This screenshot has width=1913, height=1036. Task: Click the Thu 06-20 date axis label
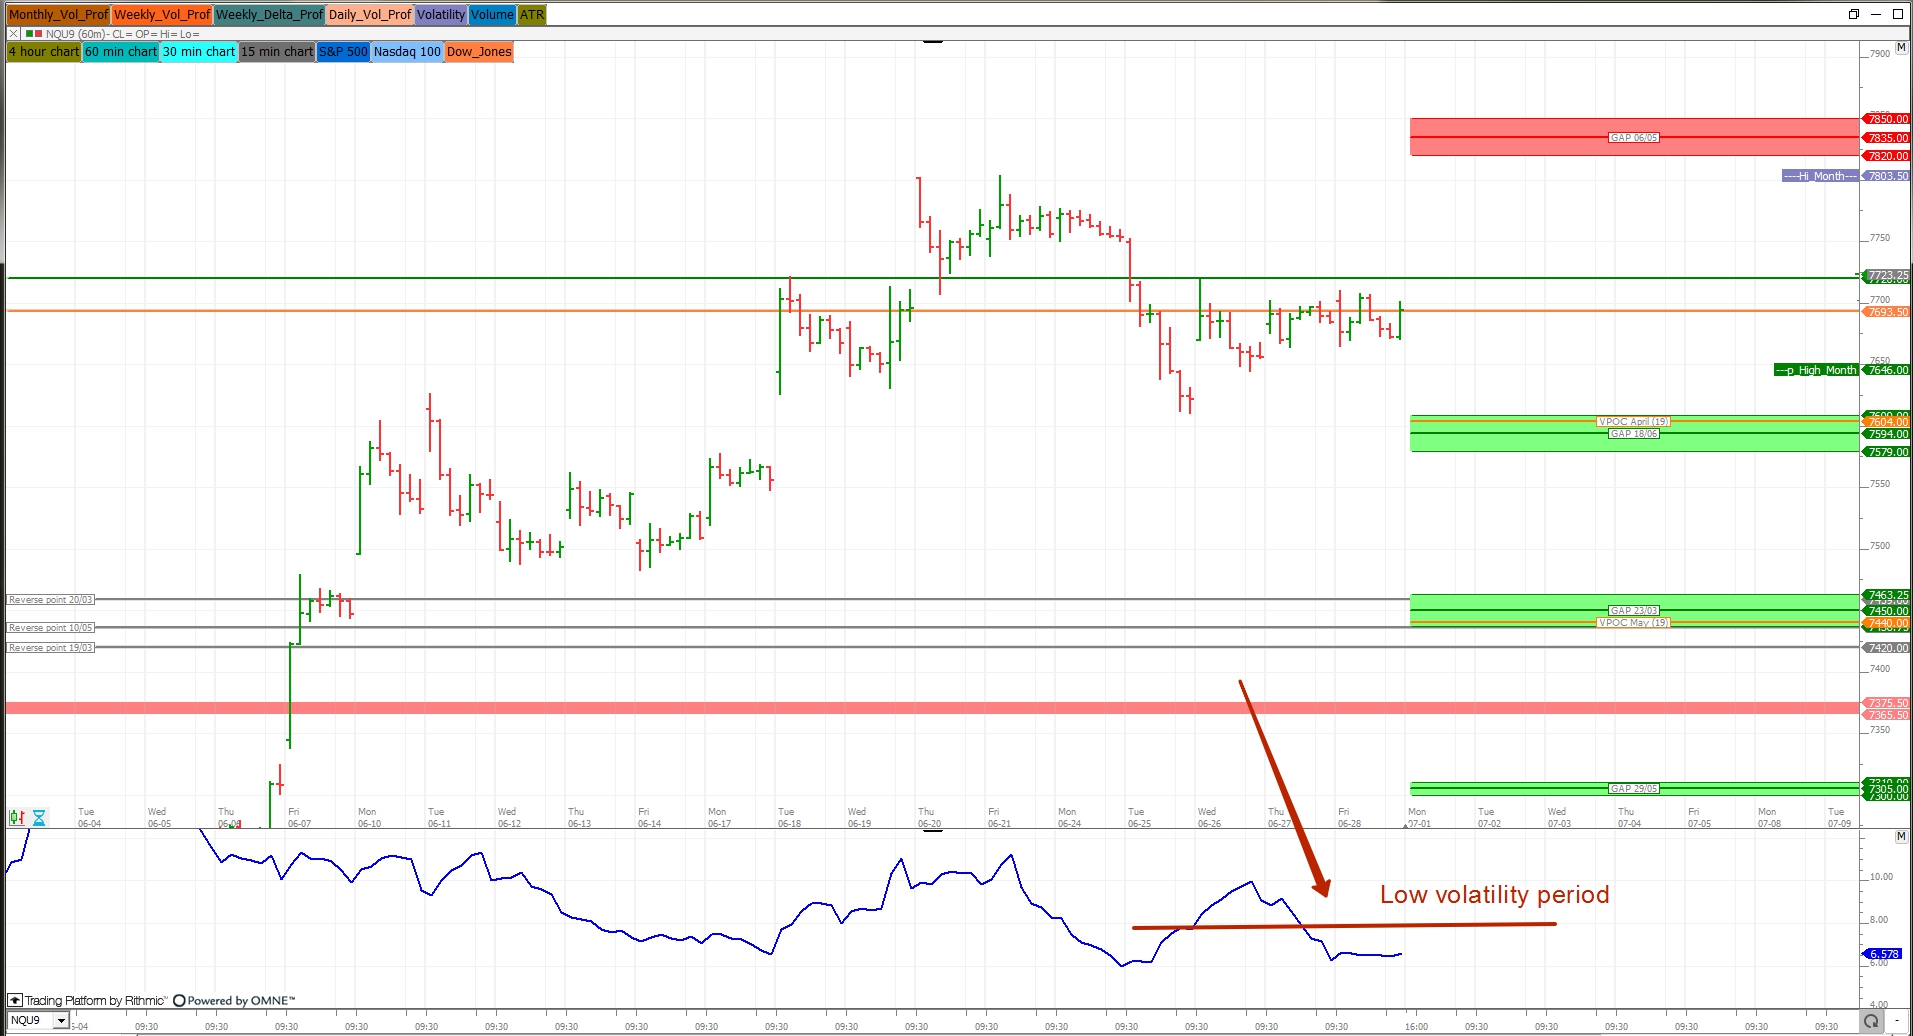click(928, 818)
